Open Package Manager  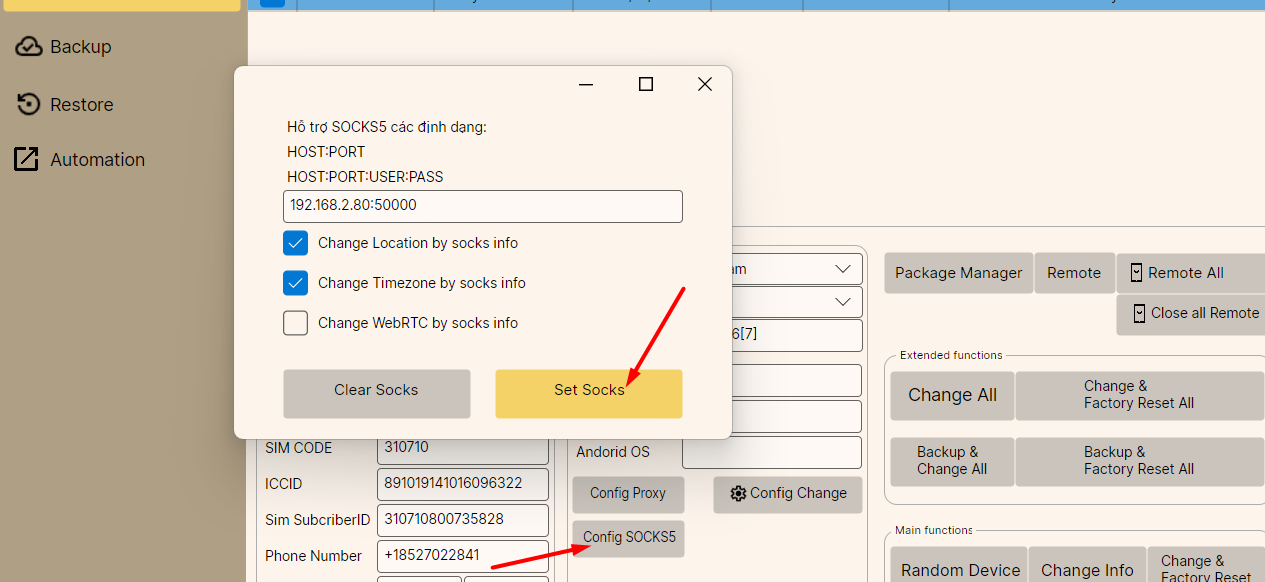[x=958, y=273]
